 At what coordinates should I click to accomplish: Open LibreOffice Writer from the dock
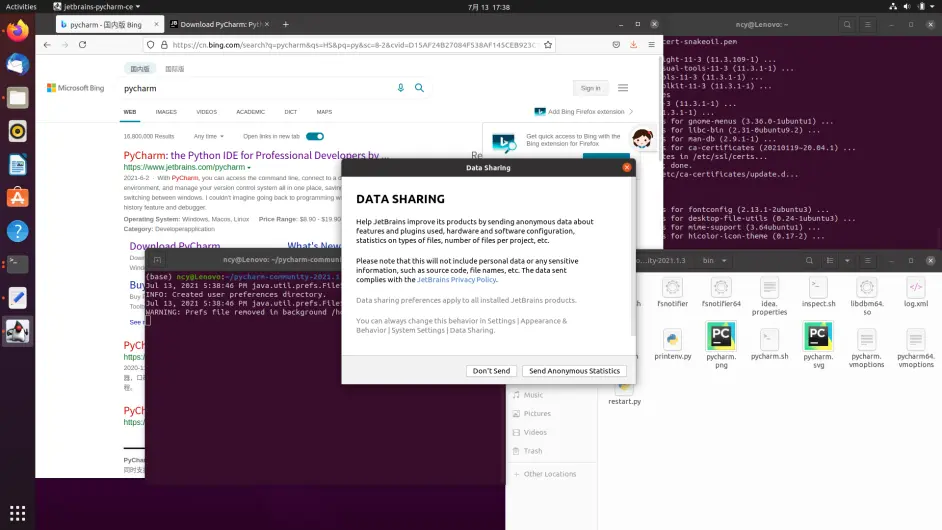[x=17, y=164]
